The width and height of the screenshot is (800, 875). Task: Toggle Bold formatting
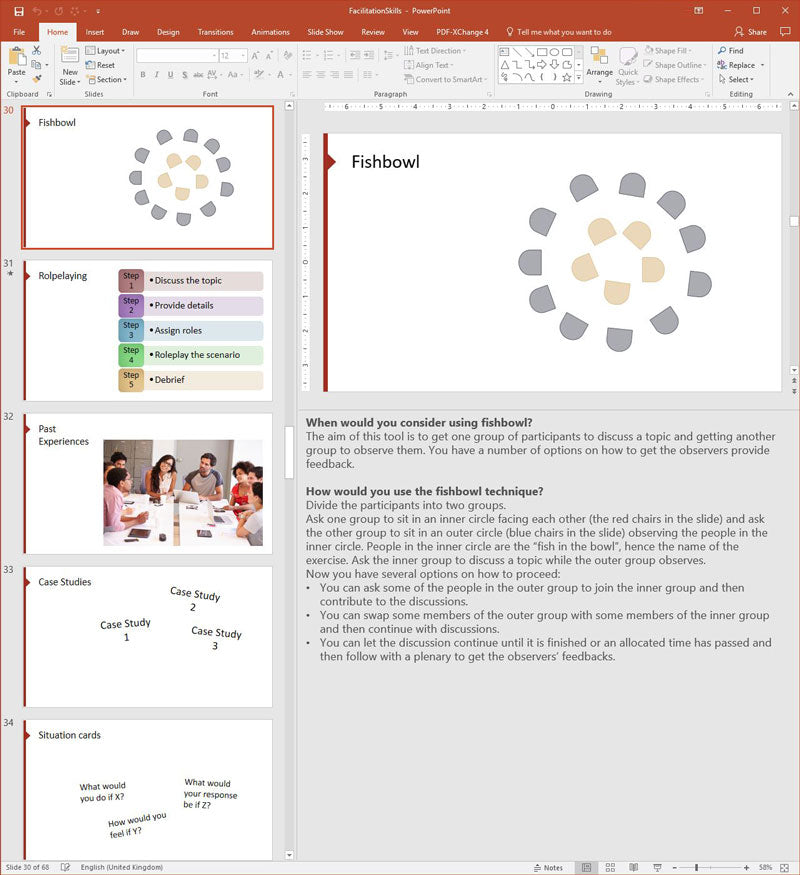tap(143, 74)
